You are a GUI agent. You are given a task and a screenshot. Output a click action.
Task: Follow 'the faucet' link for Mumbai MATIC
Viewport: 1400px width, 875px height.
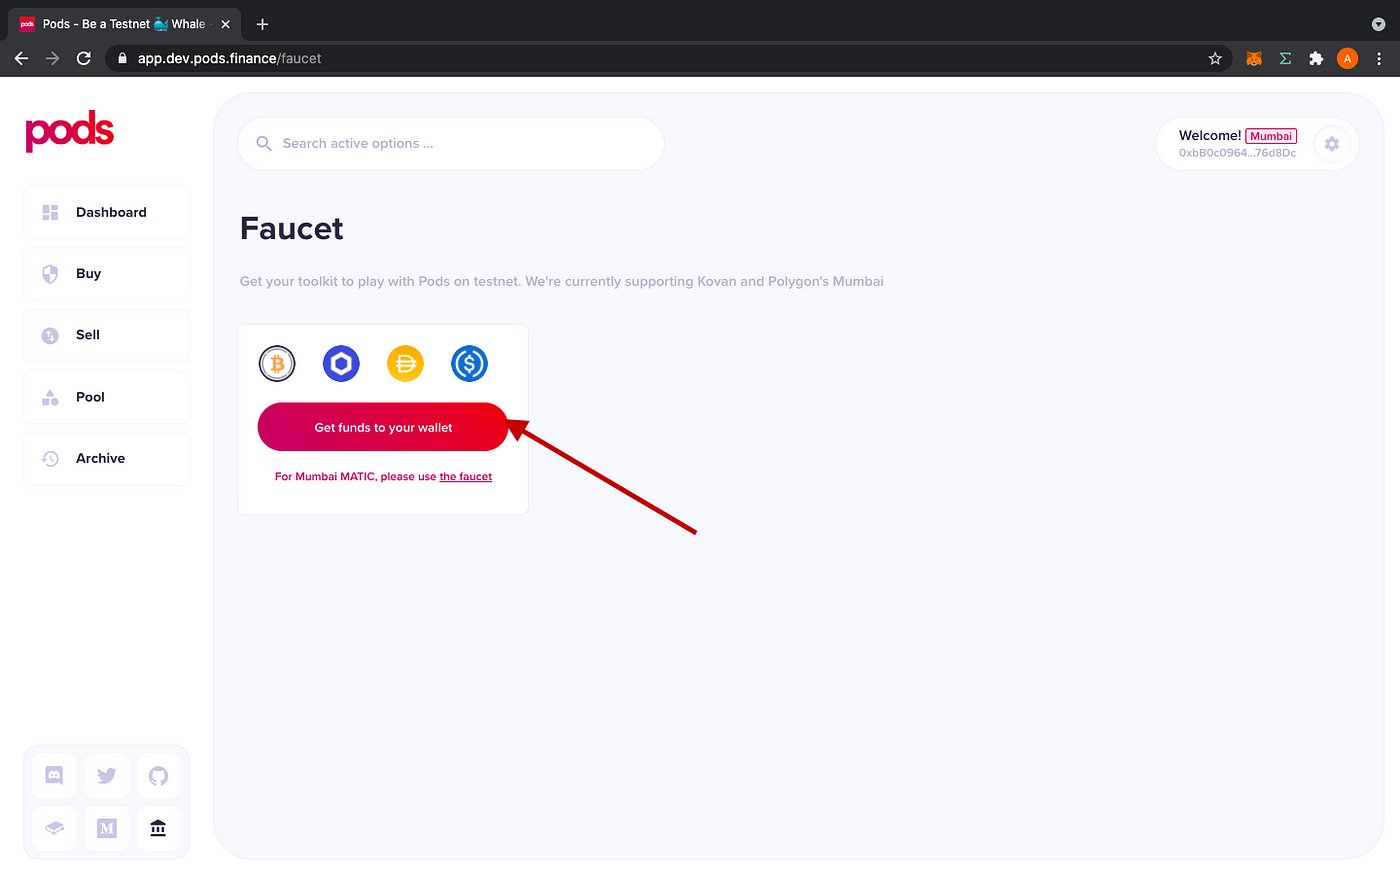pos(466,477)
